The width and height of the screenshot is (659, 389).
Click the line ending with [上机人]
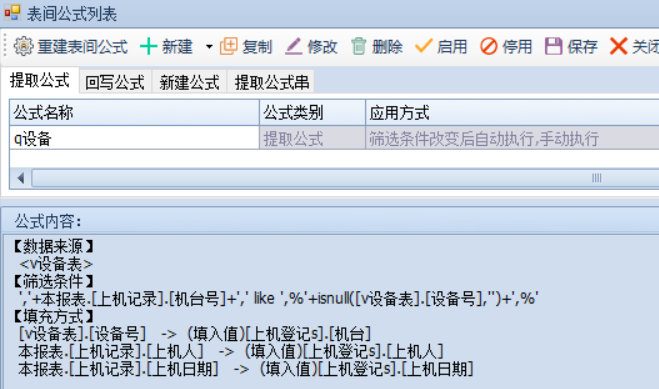point(231,351)
